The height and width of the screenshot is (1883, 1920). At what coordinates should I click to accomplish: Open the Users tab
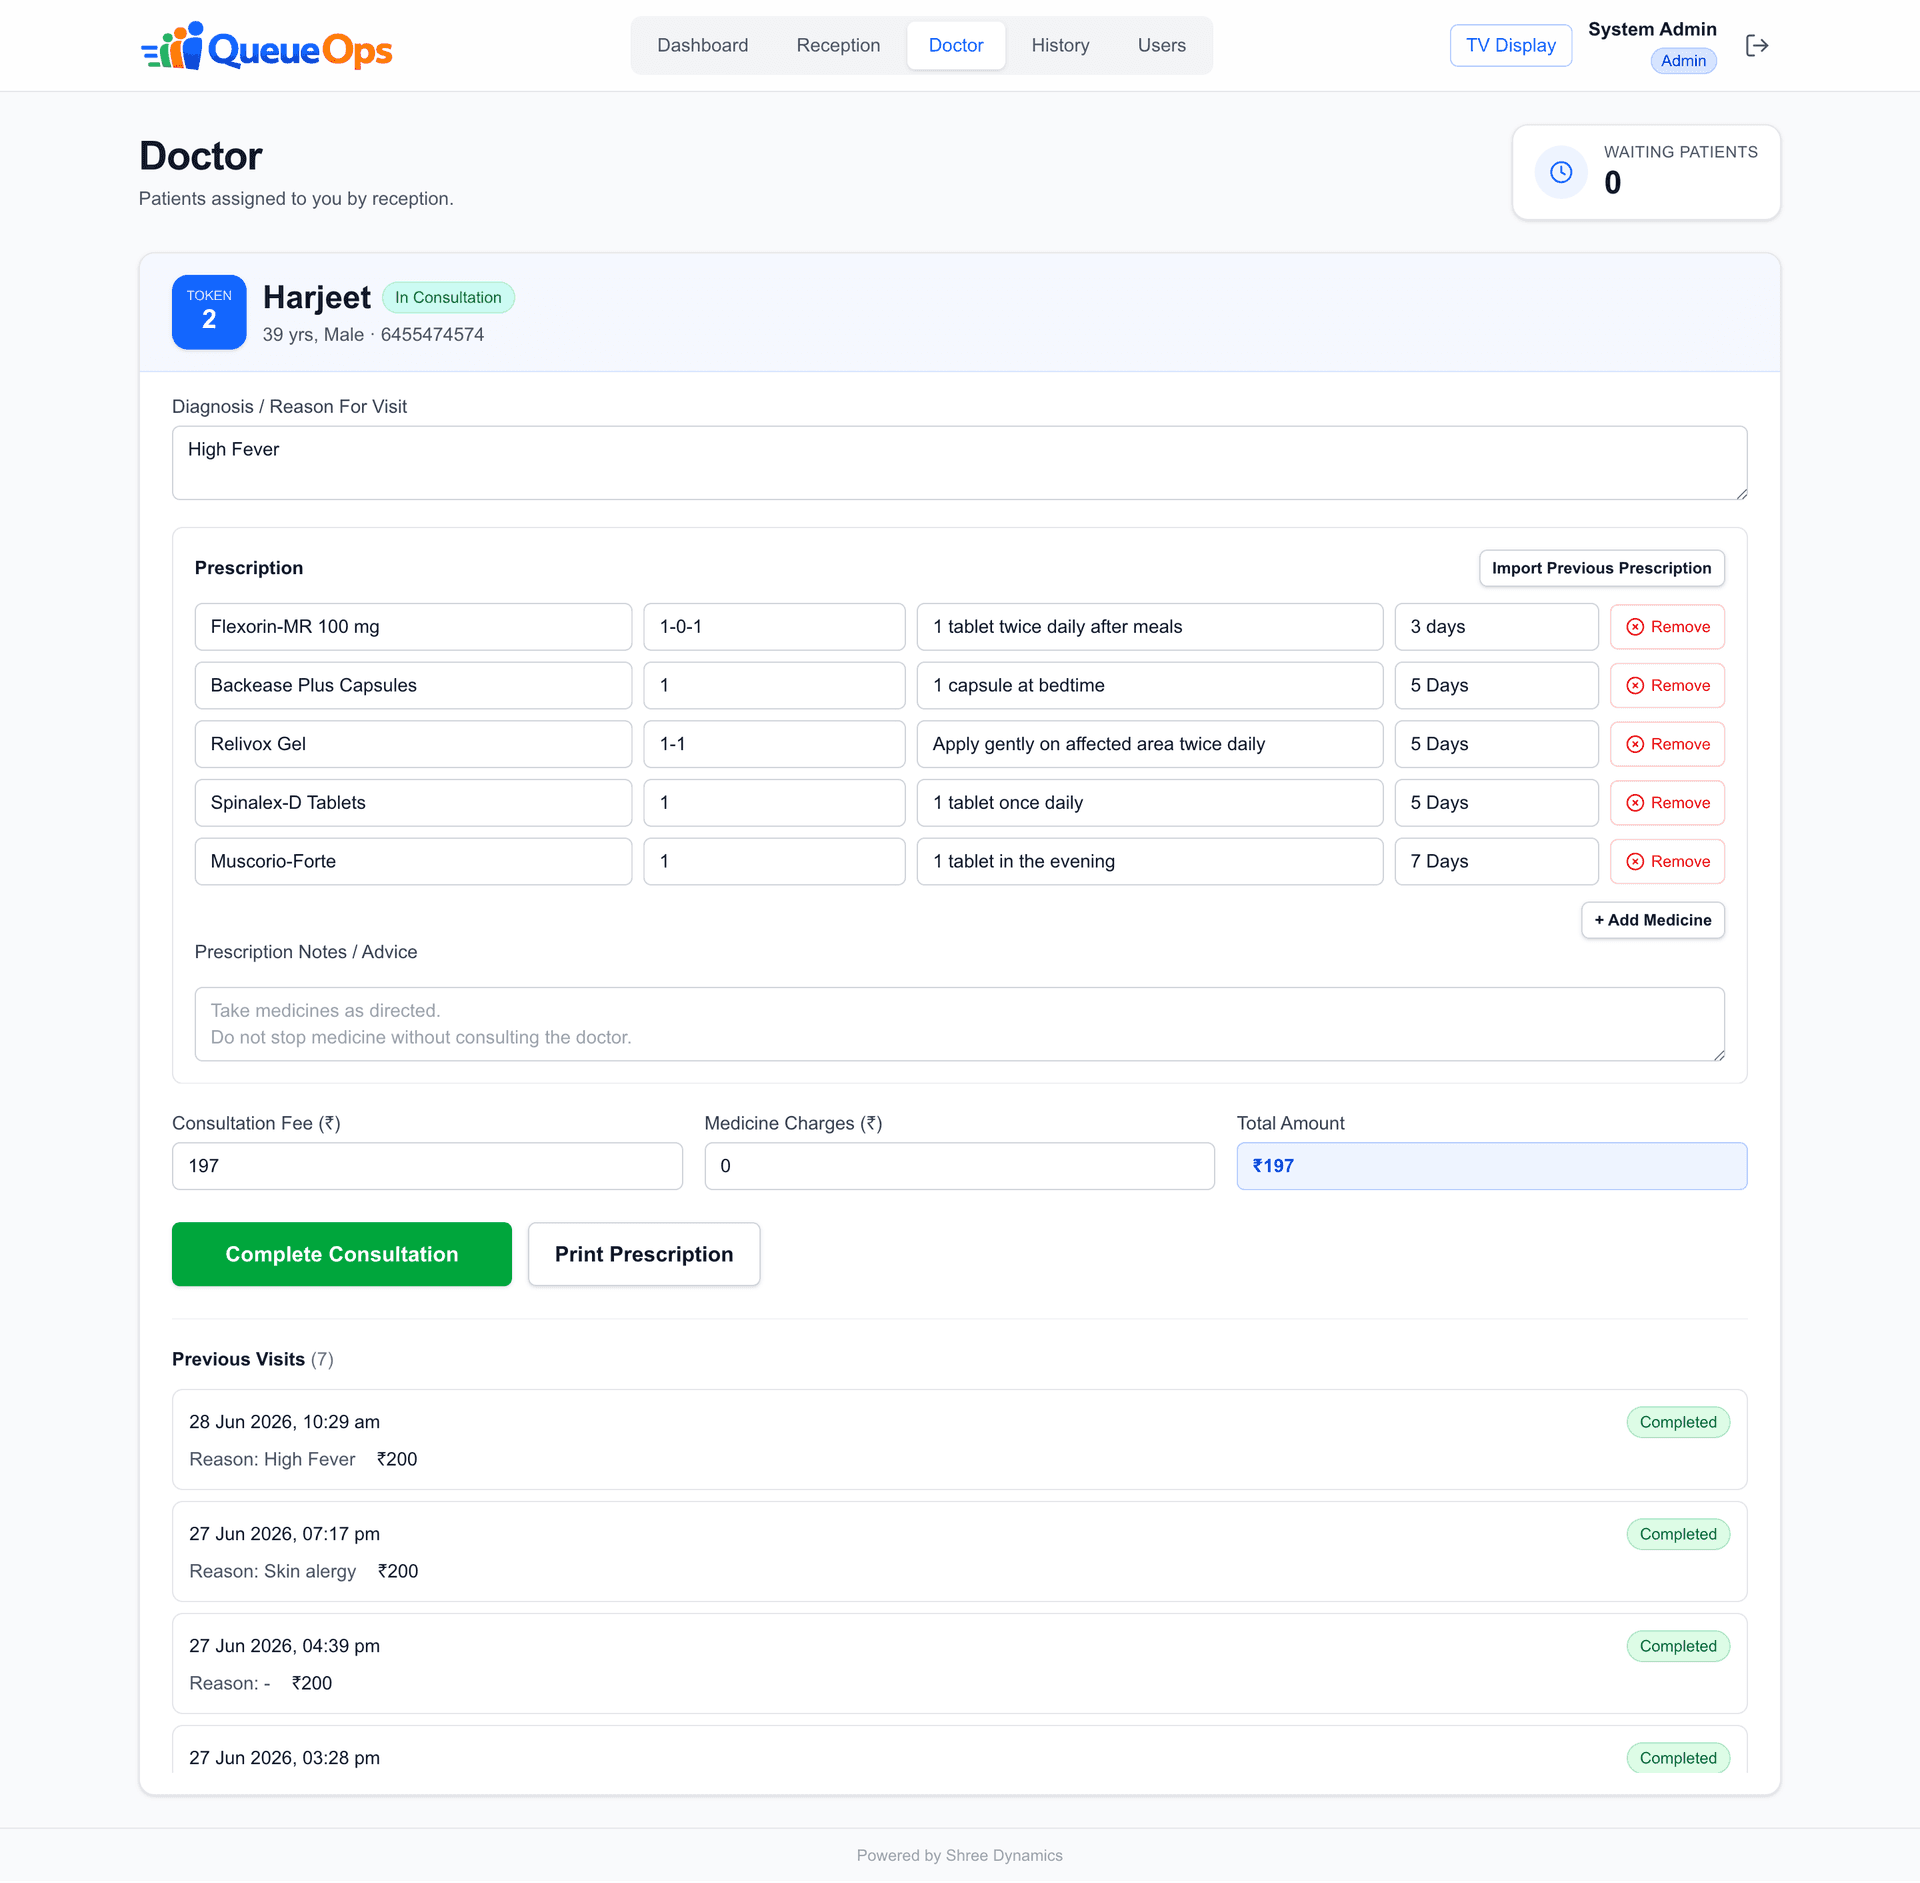pyautogui.click(x=1161, y=45)
